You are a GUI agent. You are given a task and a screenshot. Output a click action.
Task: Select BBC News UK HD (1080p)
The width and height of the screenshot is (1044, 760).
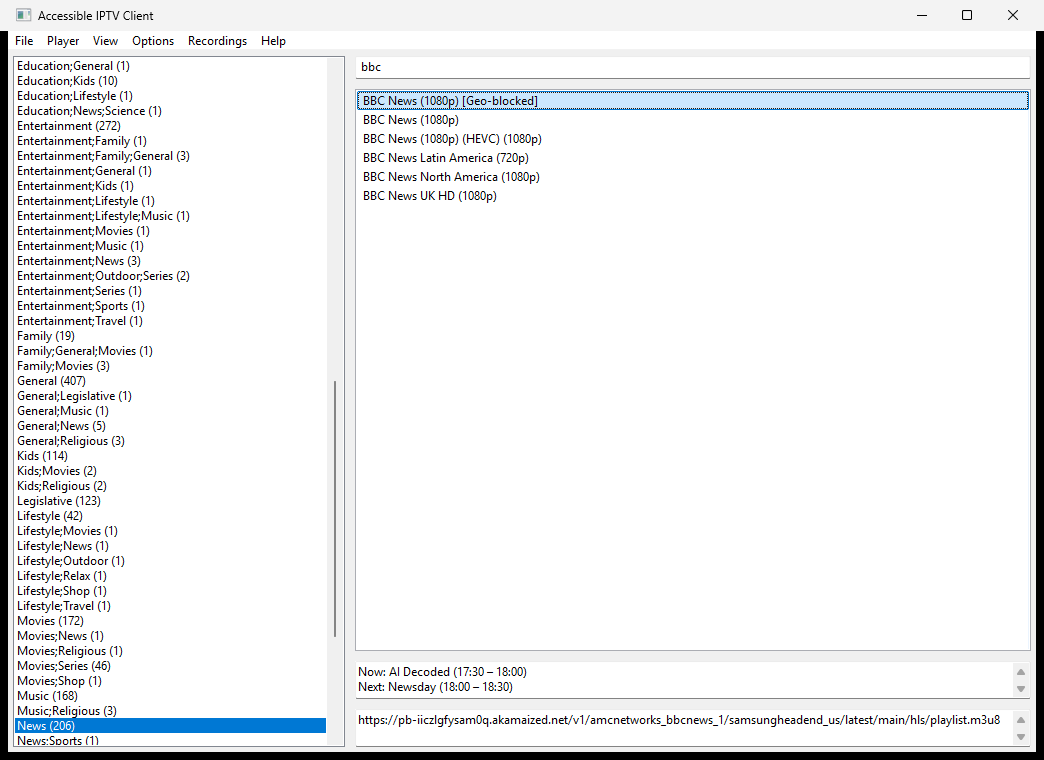point(692,196)
